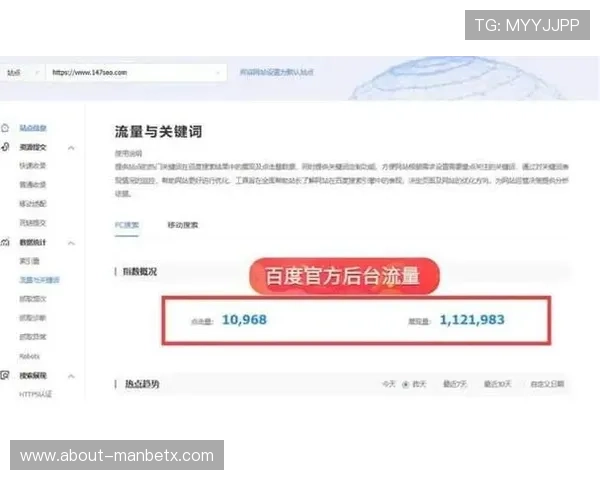
Task: Click the 资源提交 section header
Action: click(x=33, y=147)
